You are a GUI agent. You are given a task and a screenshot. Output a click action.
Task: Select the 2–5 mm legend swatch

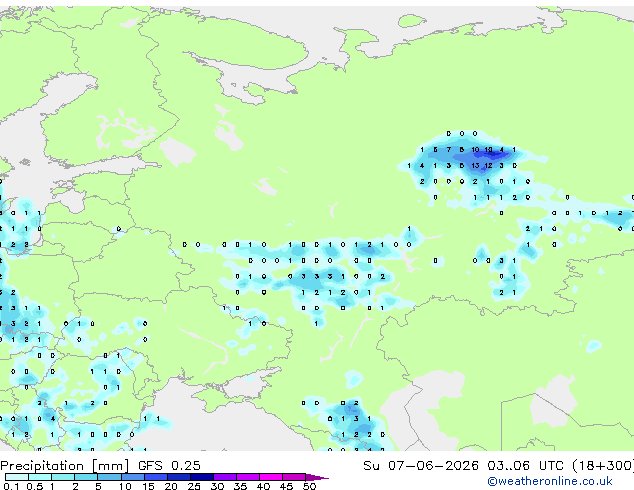[x=86, y=477]
